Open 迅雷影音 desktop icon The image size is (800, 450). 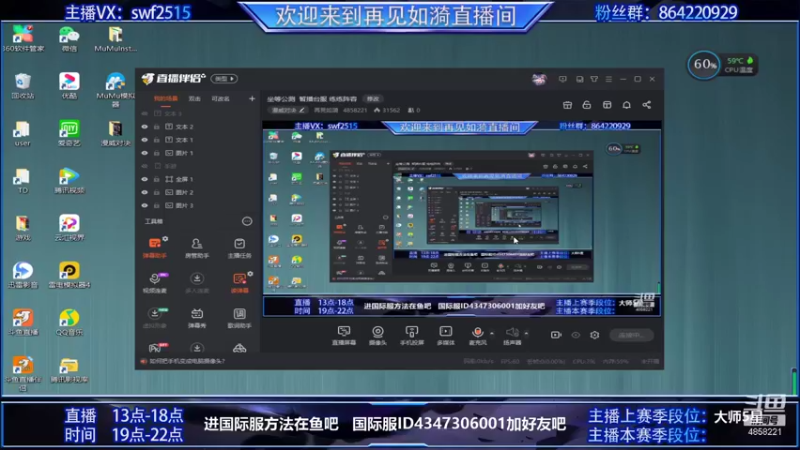pyautogui.click(x=22, y=276)
